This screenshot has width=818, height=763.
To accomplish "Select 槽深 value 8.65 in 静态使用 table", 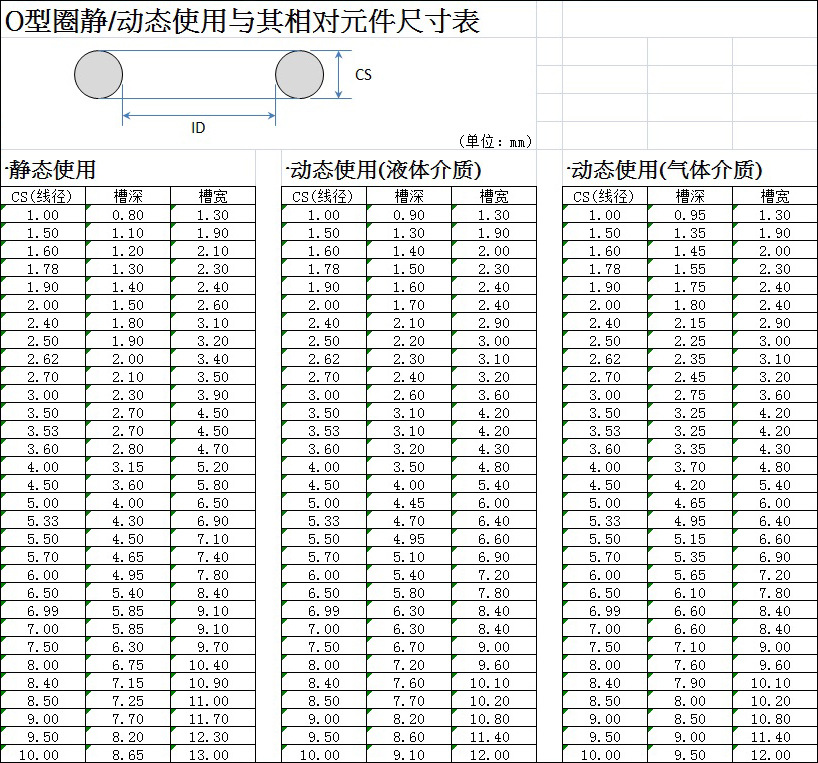I will click(x=128, y=755).
